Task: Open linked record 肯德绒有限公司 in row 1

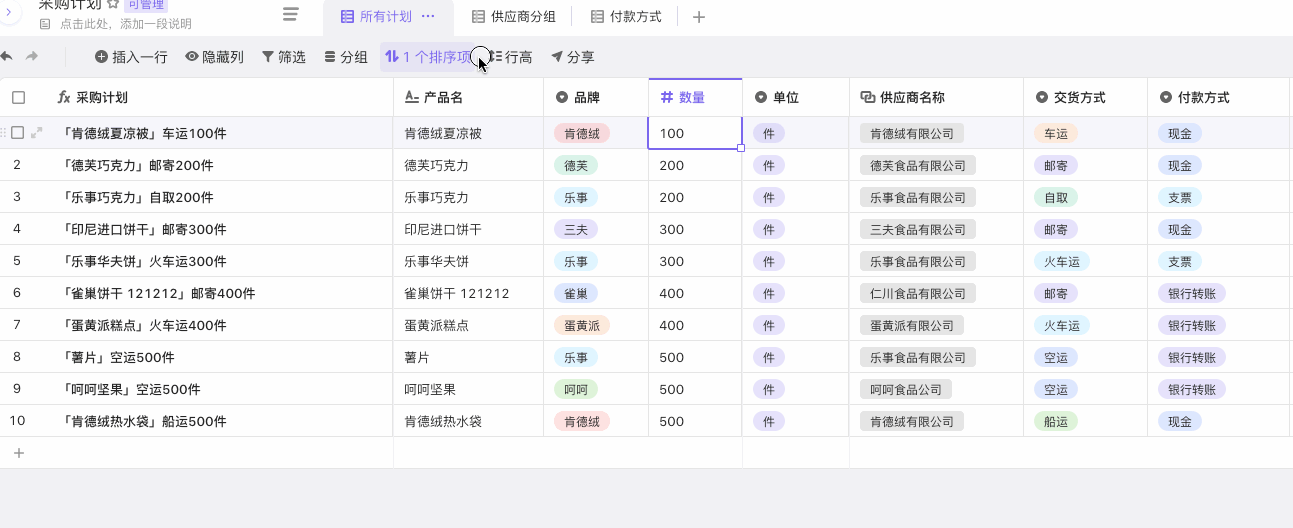Action: pyautogui.click(x=911, y=133)
